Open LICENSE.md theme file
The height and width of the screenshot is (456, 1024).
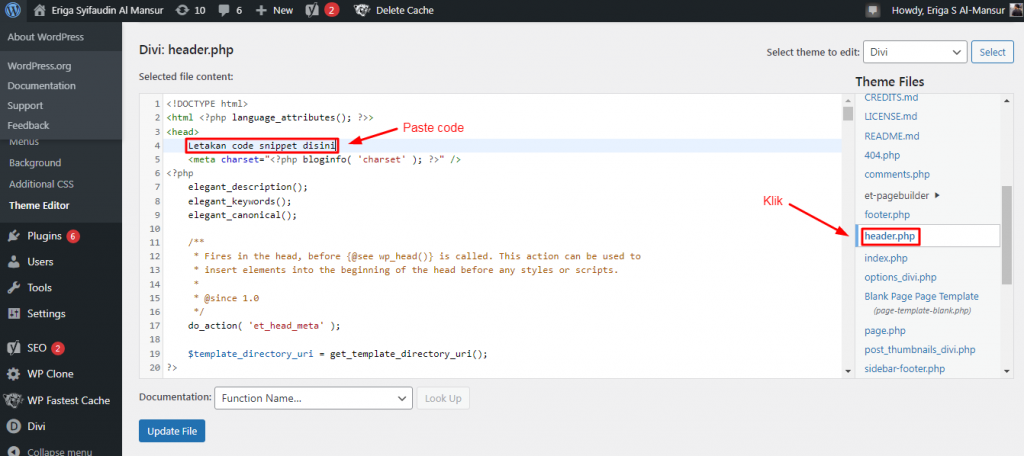(x=891, y=116)
